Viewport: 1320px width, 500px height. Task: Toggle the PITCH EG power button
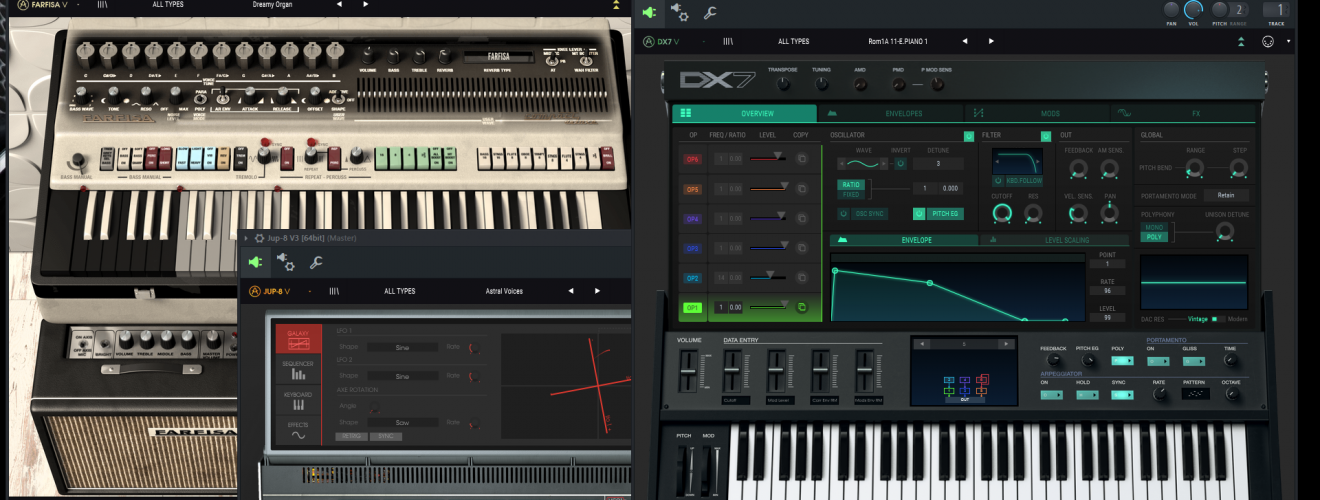pos(920,213)
